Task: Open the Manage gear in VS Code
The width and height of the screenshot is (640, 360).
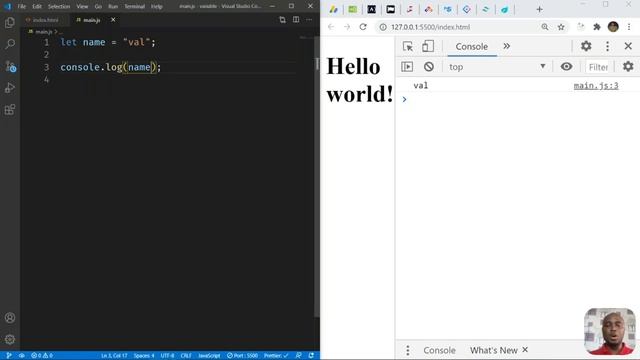Action: 10,339
